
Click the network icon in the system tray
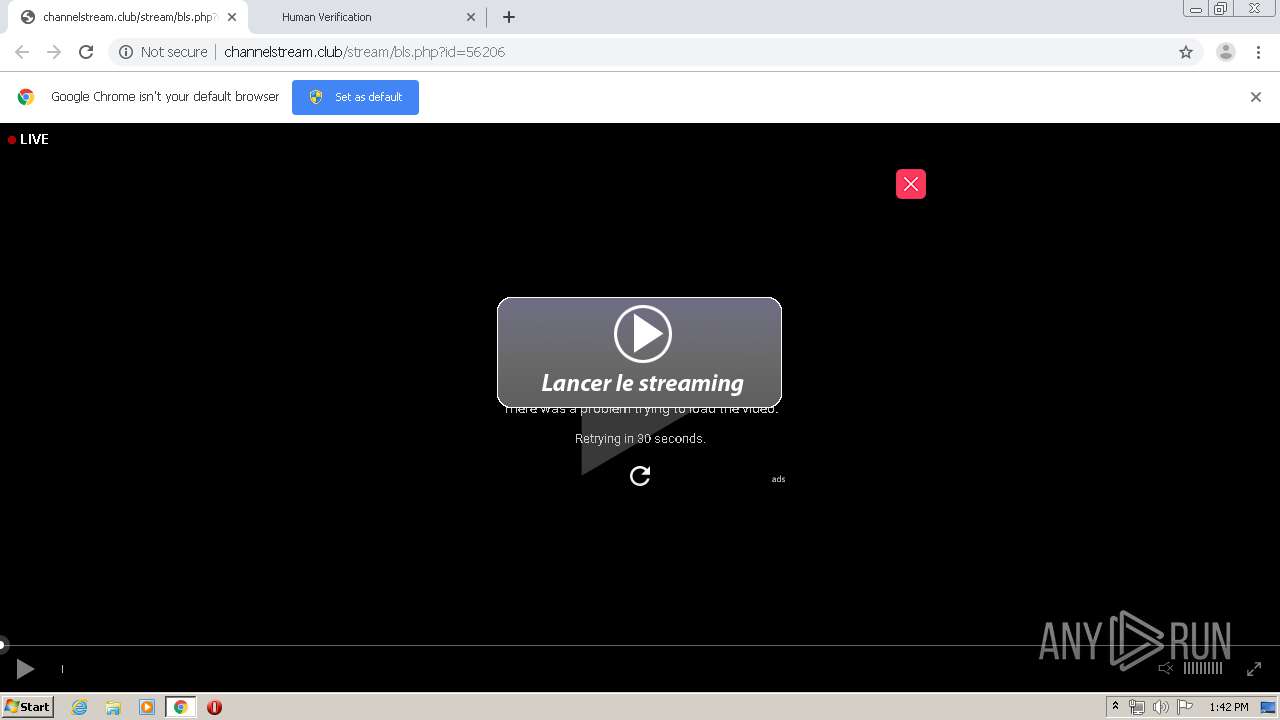click(1137, 707)
